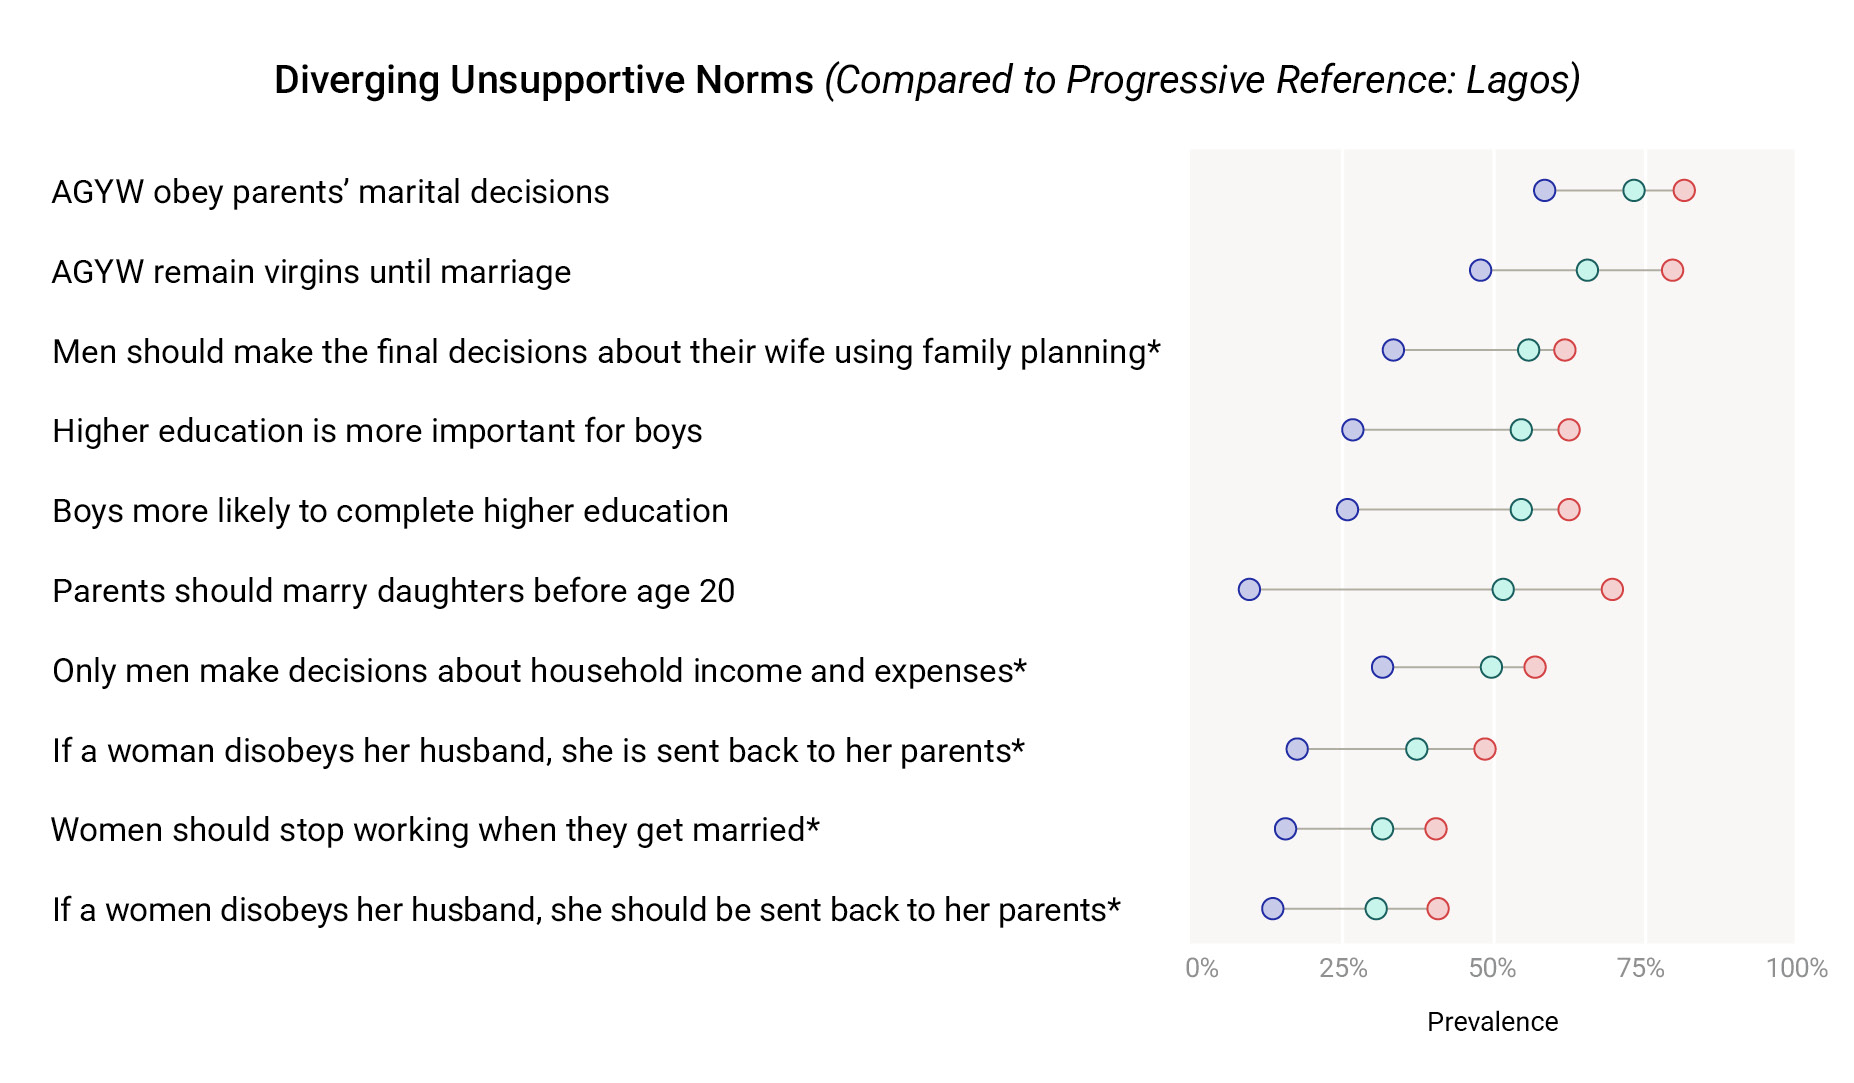This screenshot has height=1083, width=1854.
Task: Select the 25% axis tick label
Action: click(x=1343, y=968)
